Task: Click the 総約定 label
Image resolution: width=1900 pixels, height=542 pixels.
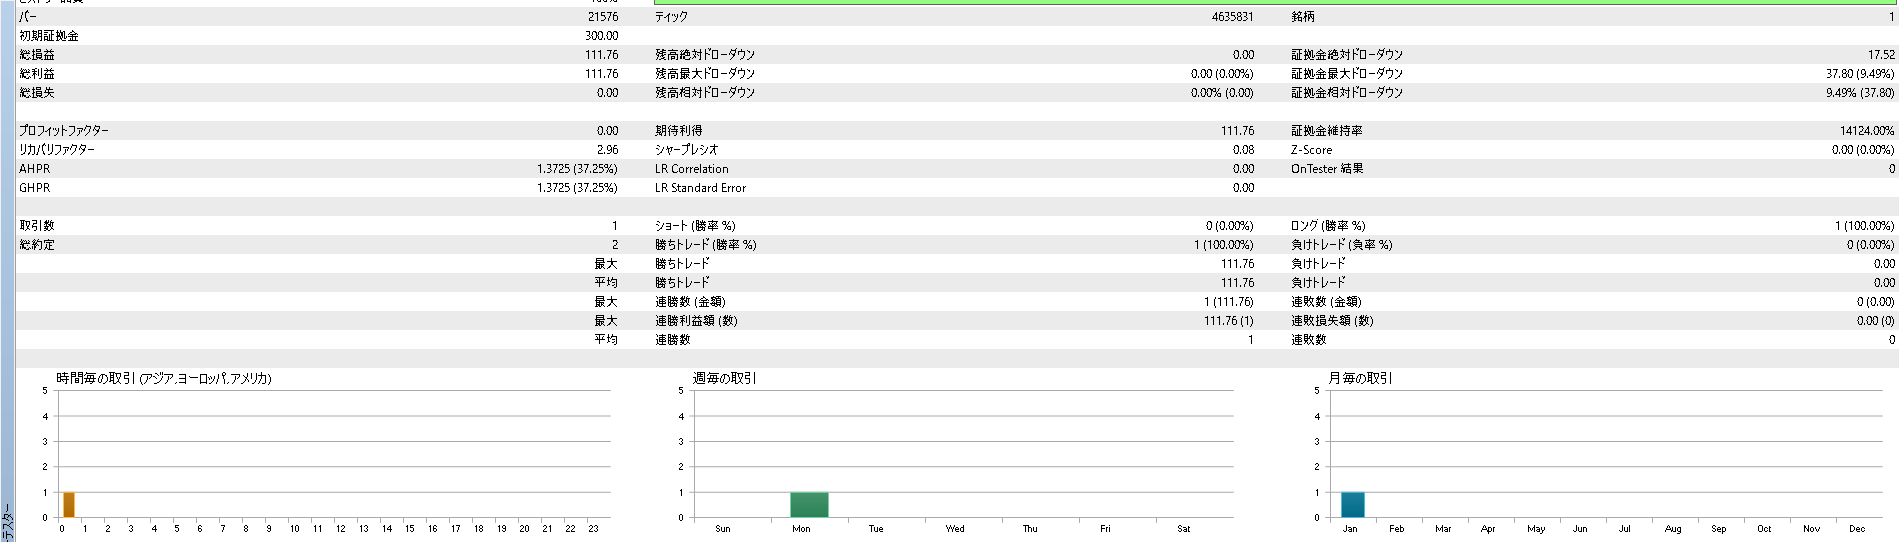Action: click(37, 245)
